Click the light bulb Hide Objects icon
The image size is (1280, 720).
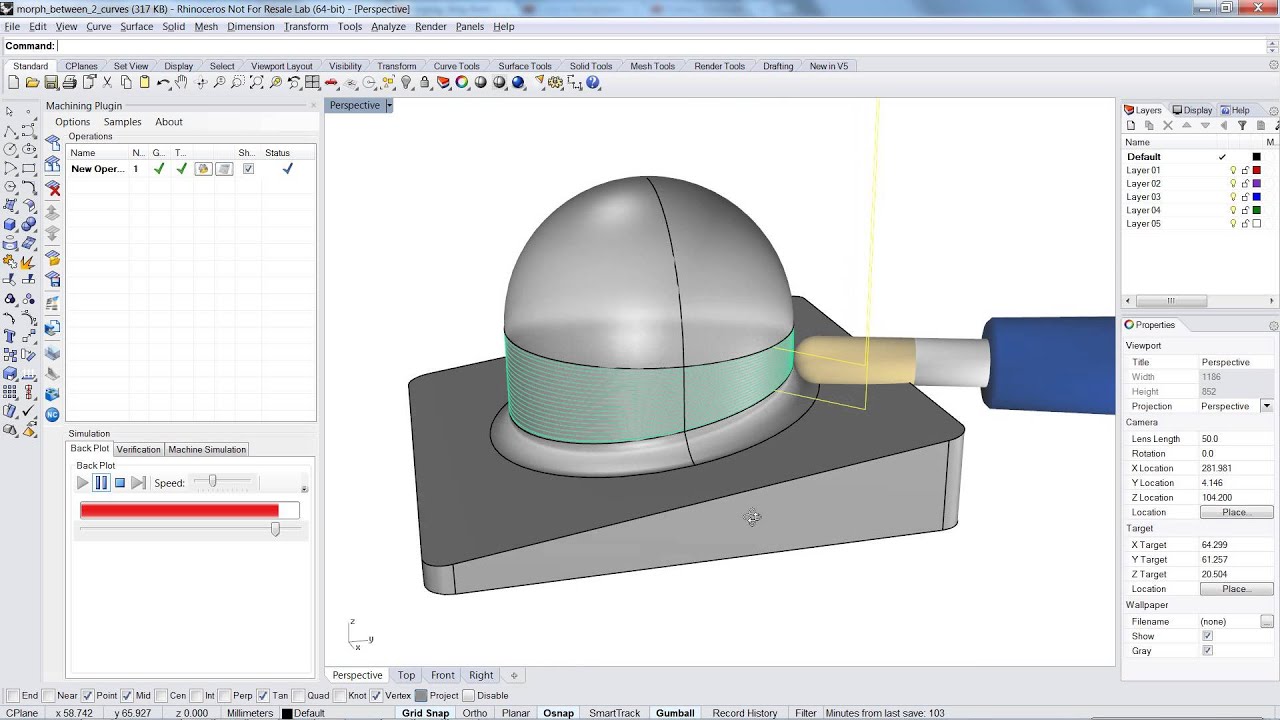[x=406, y=83]
